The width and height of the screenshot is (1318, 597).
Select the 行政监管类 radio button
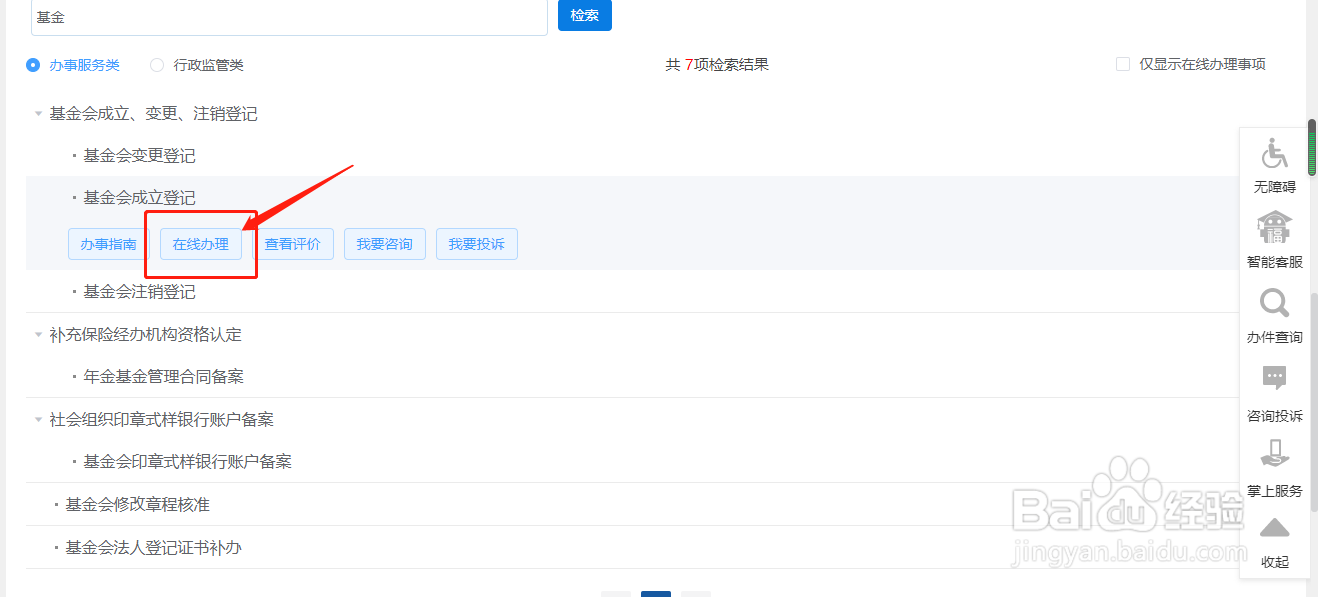157,65
